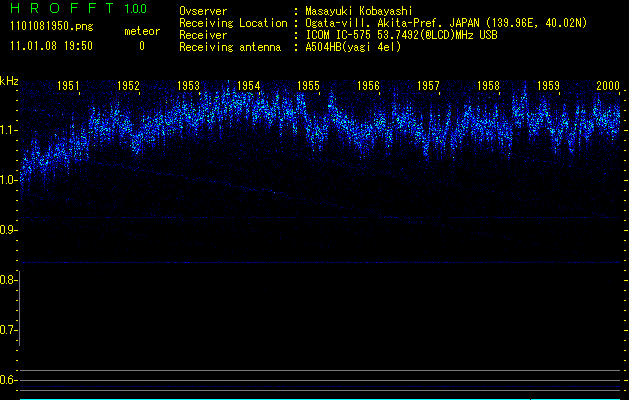Click the meteor count value 0
Screen dimensions: 629x400
coord(142,46)
